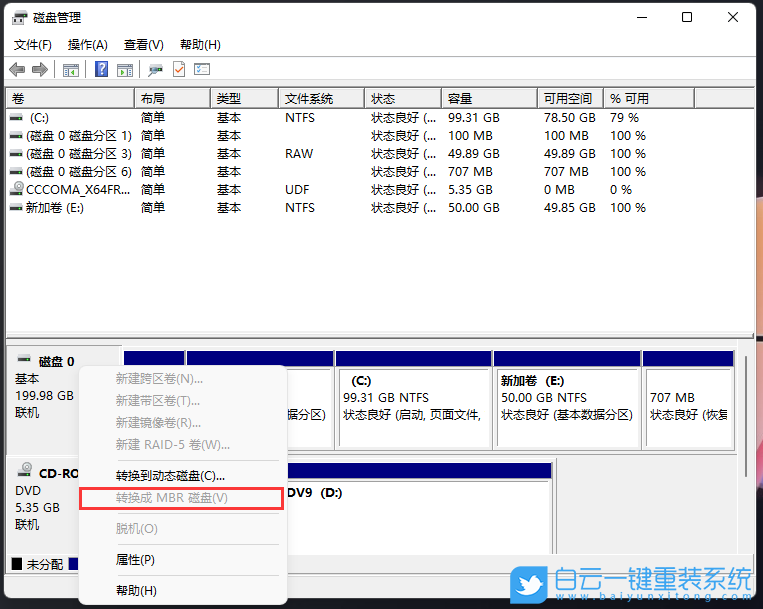Click the checkmark properties toolbar icon
763x609 pixels.
tap(179, 70)
